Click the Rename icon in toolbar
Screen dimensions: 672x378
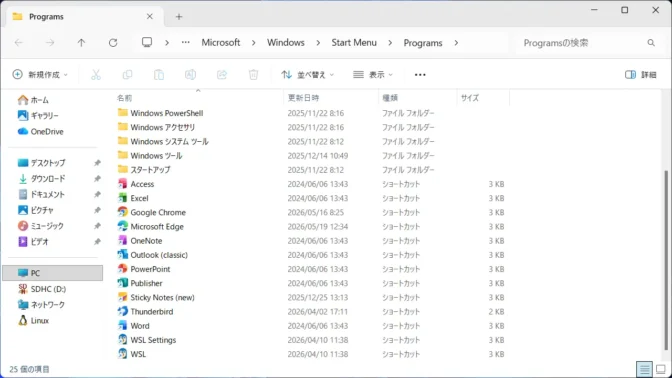[190, 75]
